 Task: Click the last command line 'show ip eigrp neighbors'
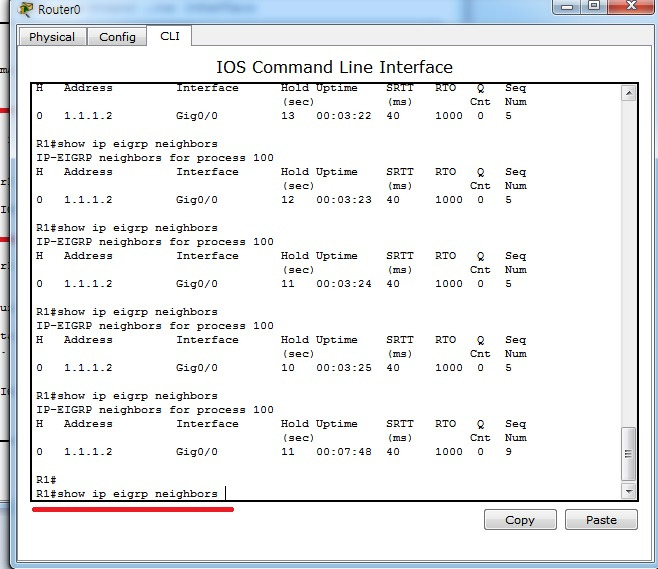(127, 493)
